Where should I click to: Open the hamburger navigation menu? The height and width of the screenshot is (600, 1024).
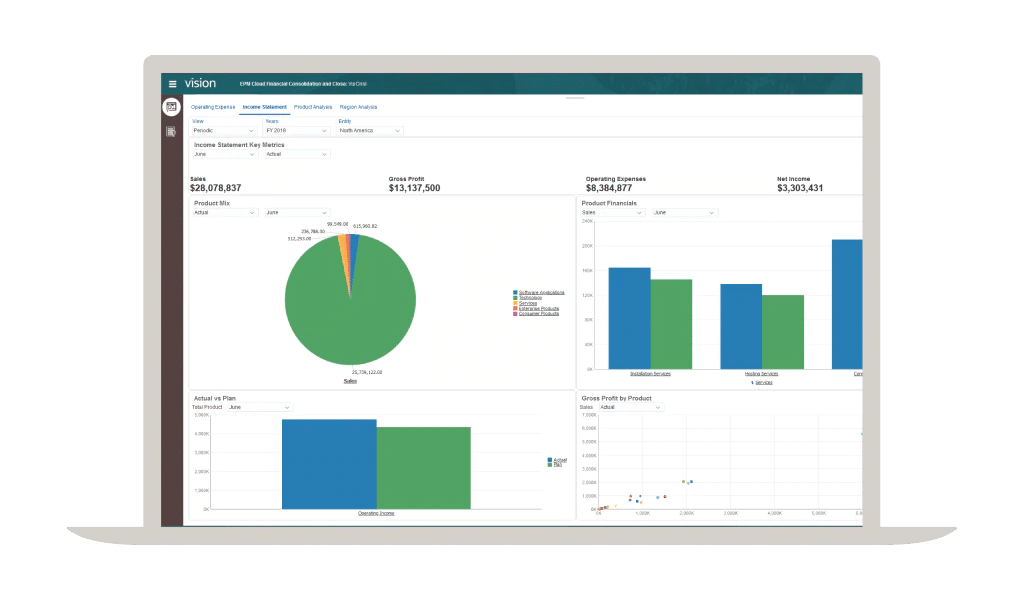(172, 84)
